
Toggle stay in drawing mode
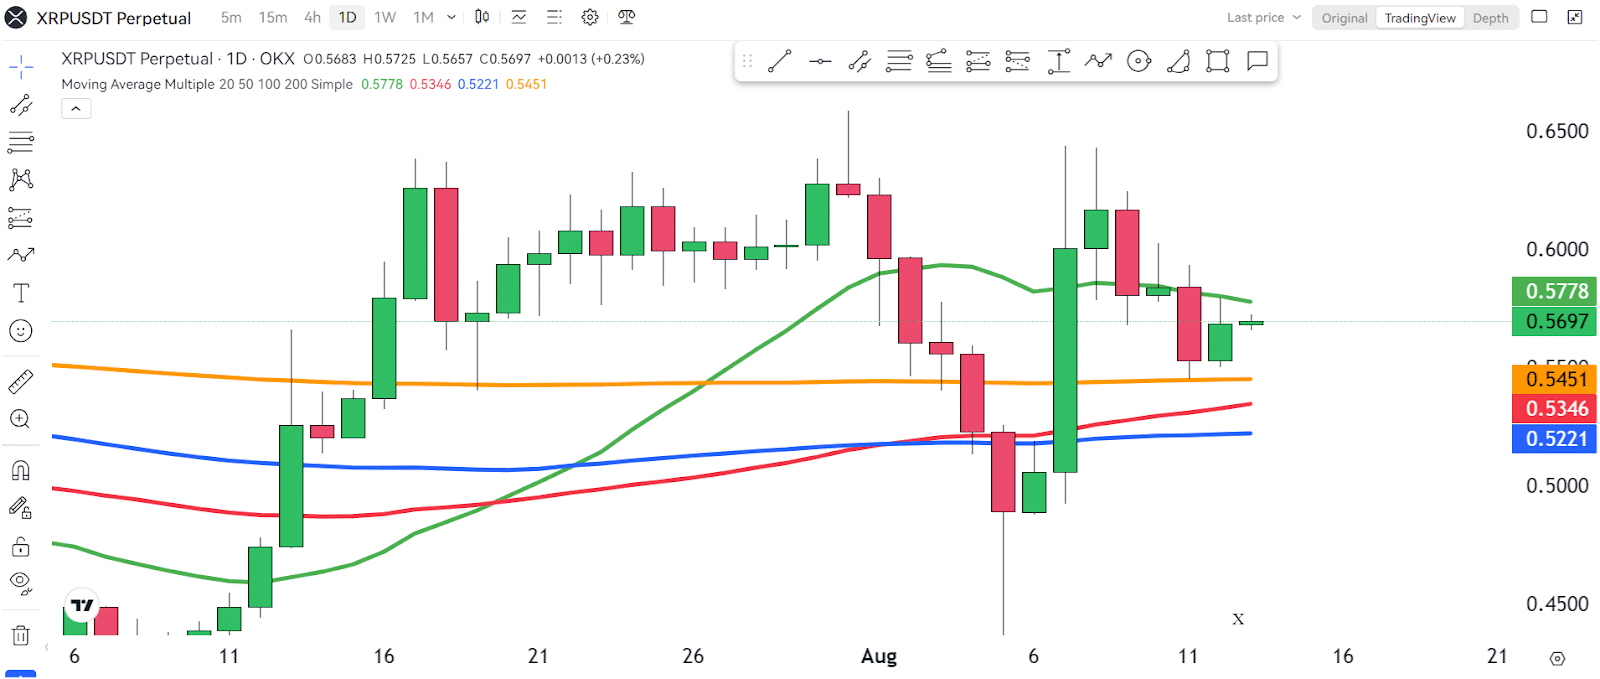pyautogui.click(x=21, y=508)
